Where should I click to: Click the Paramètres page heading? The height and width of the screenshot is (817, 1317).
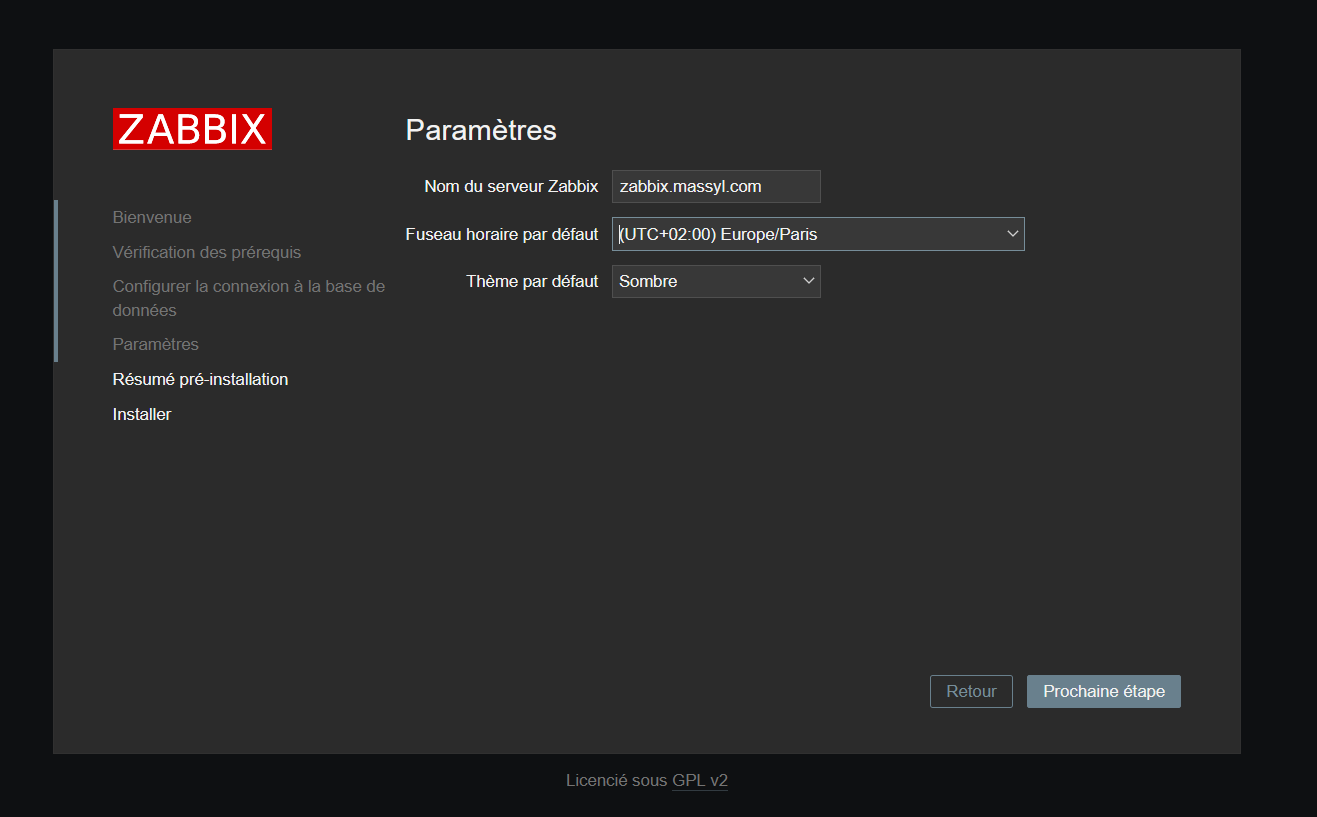click(481, 130)
